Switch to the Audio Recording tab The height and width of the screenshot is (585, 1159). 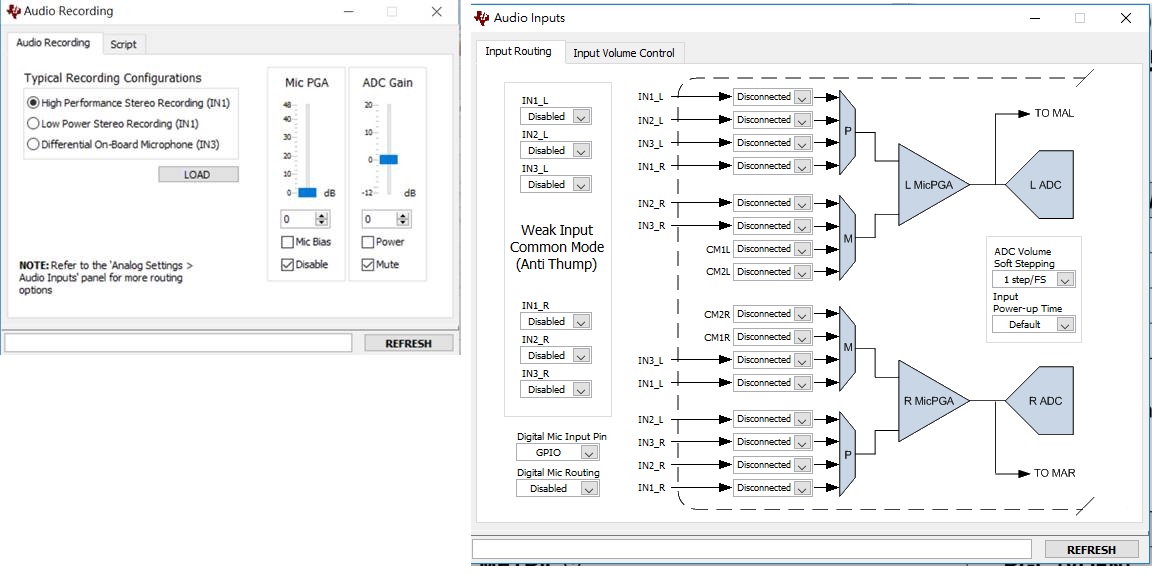click(53, 43)
